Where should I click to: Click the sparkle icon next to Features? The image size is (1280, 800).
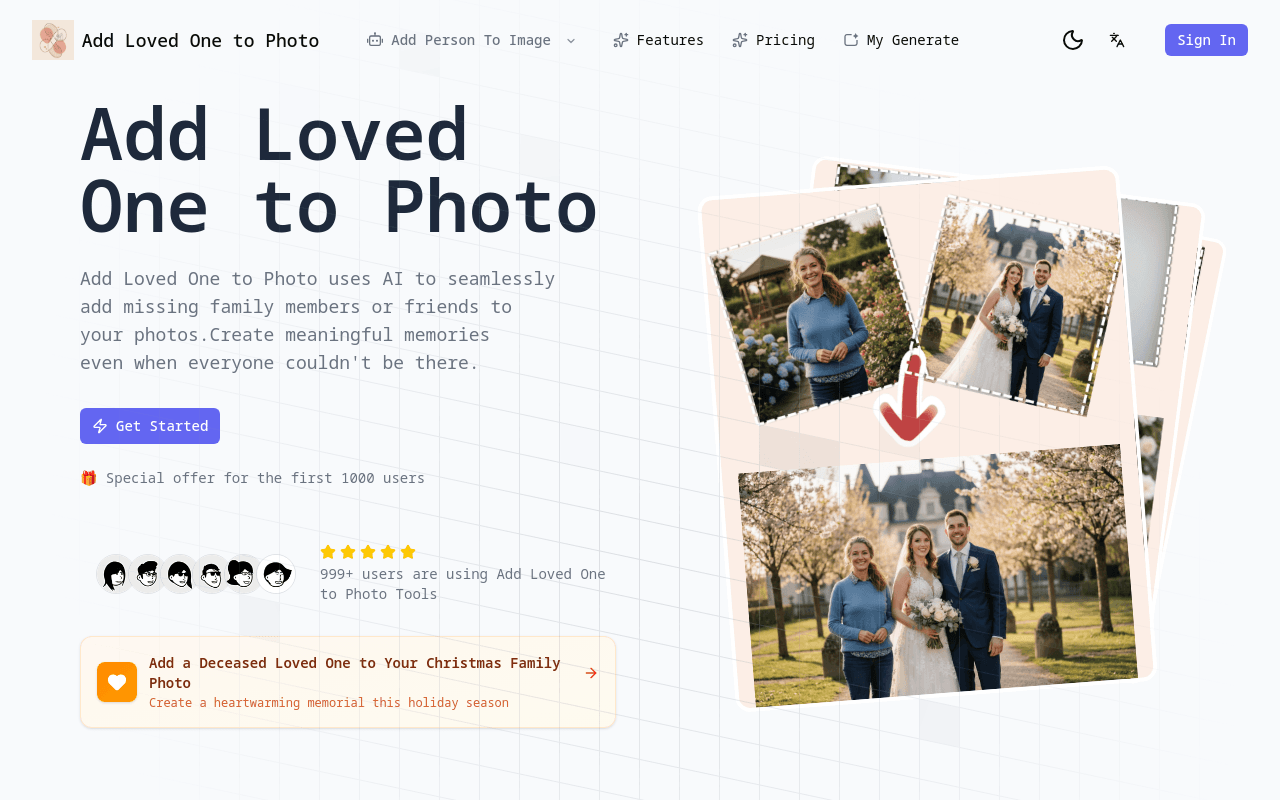tap(621, 40)
